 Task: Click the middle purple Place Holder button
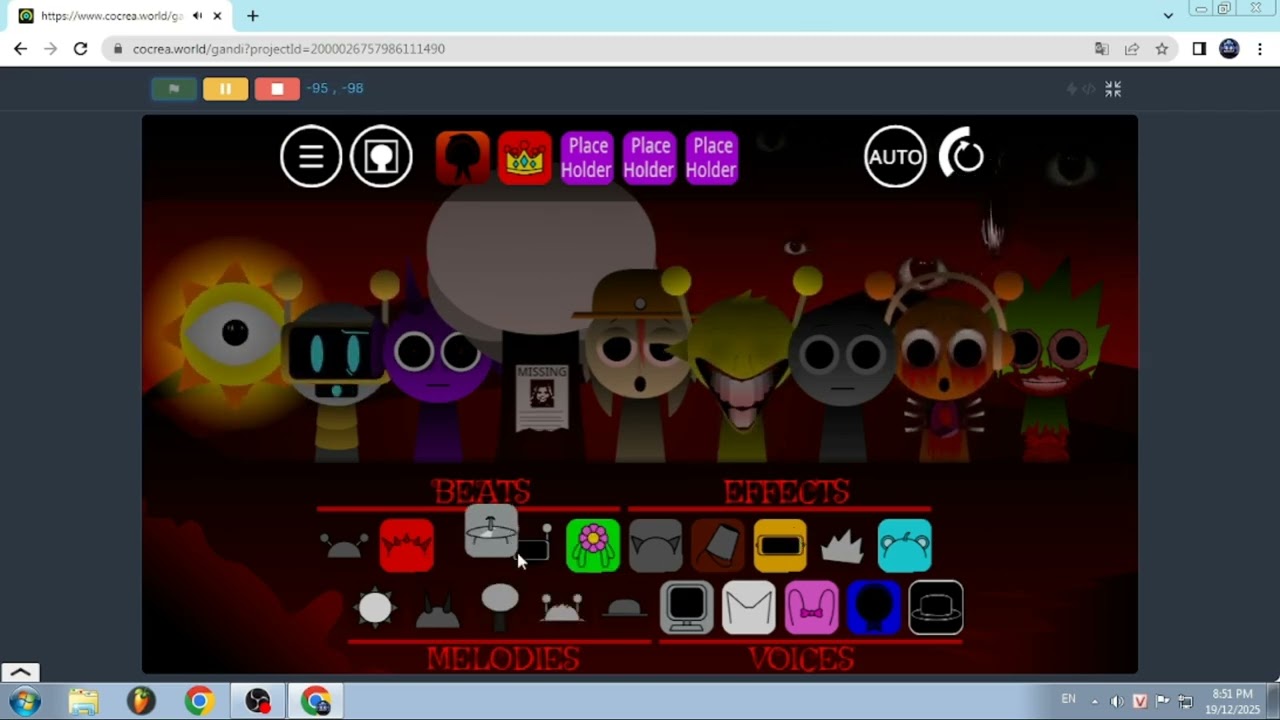pyautogui.click(x=649, y=157)
